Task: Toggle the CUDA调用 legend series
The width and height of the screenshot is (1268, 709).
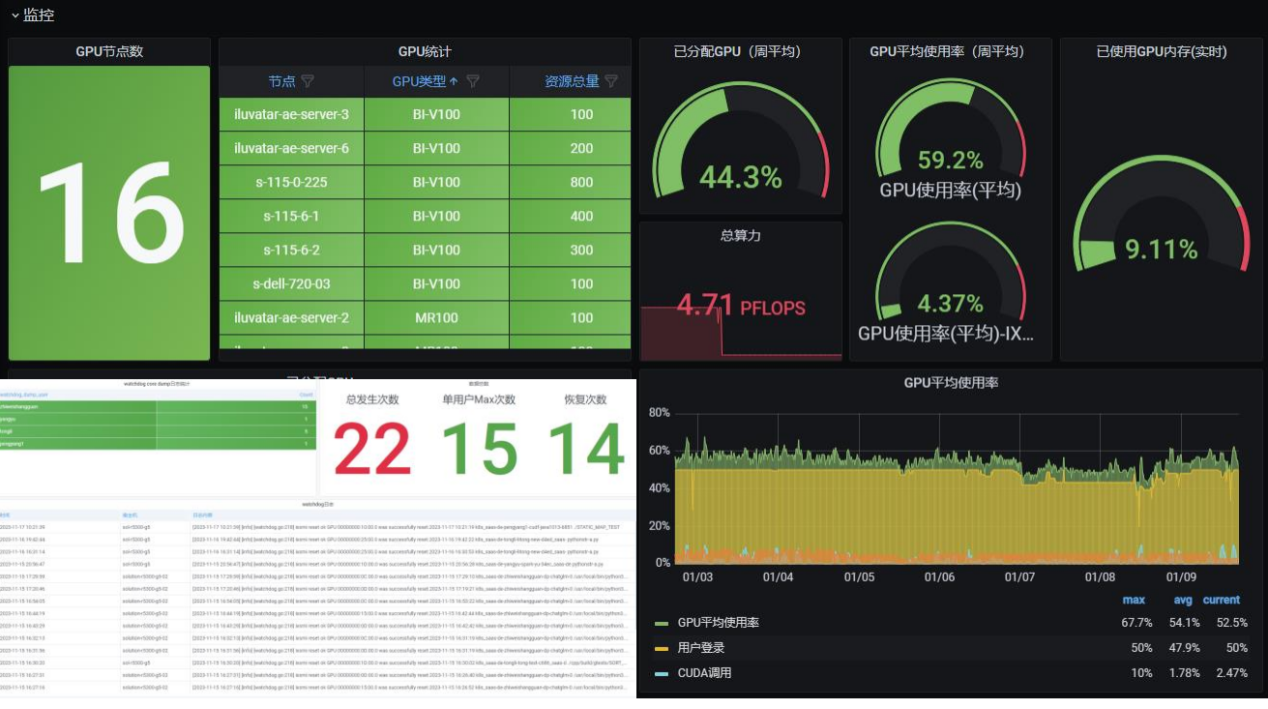Action: [705, 673]
